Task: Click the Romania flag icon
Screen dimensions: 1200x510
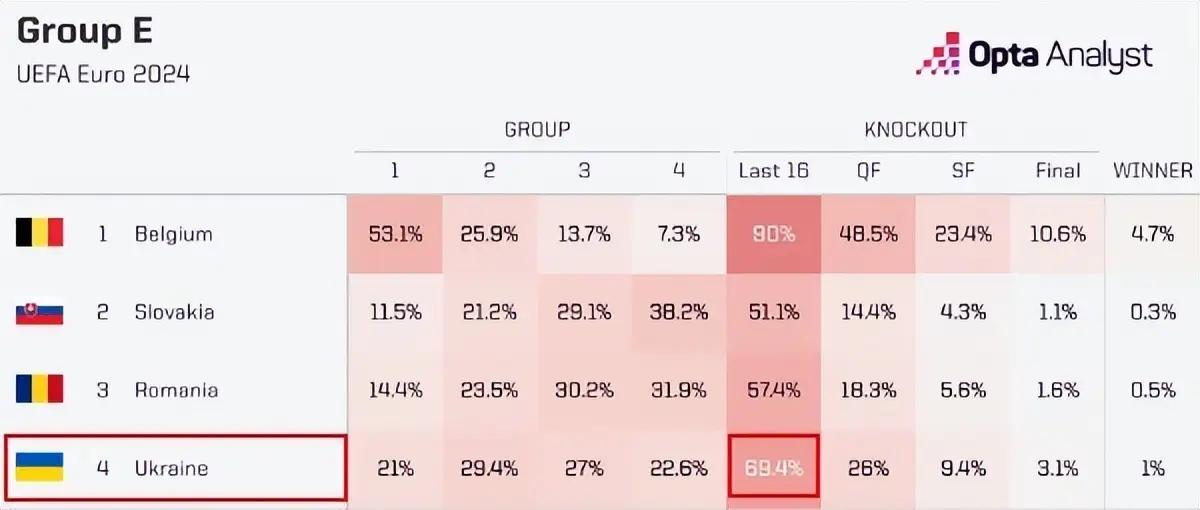Action: [x=40, y=389]
